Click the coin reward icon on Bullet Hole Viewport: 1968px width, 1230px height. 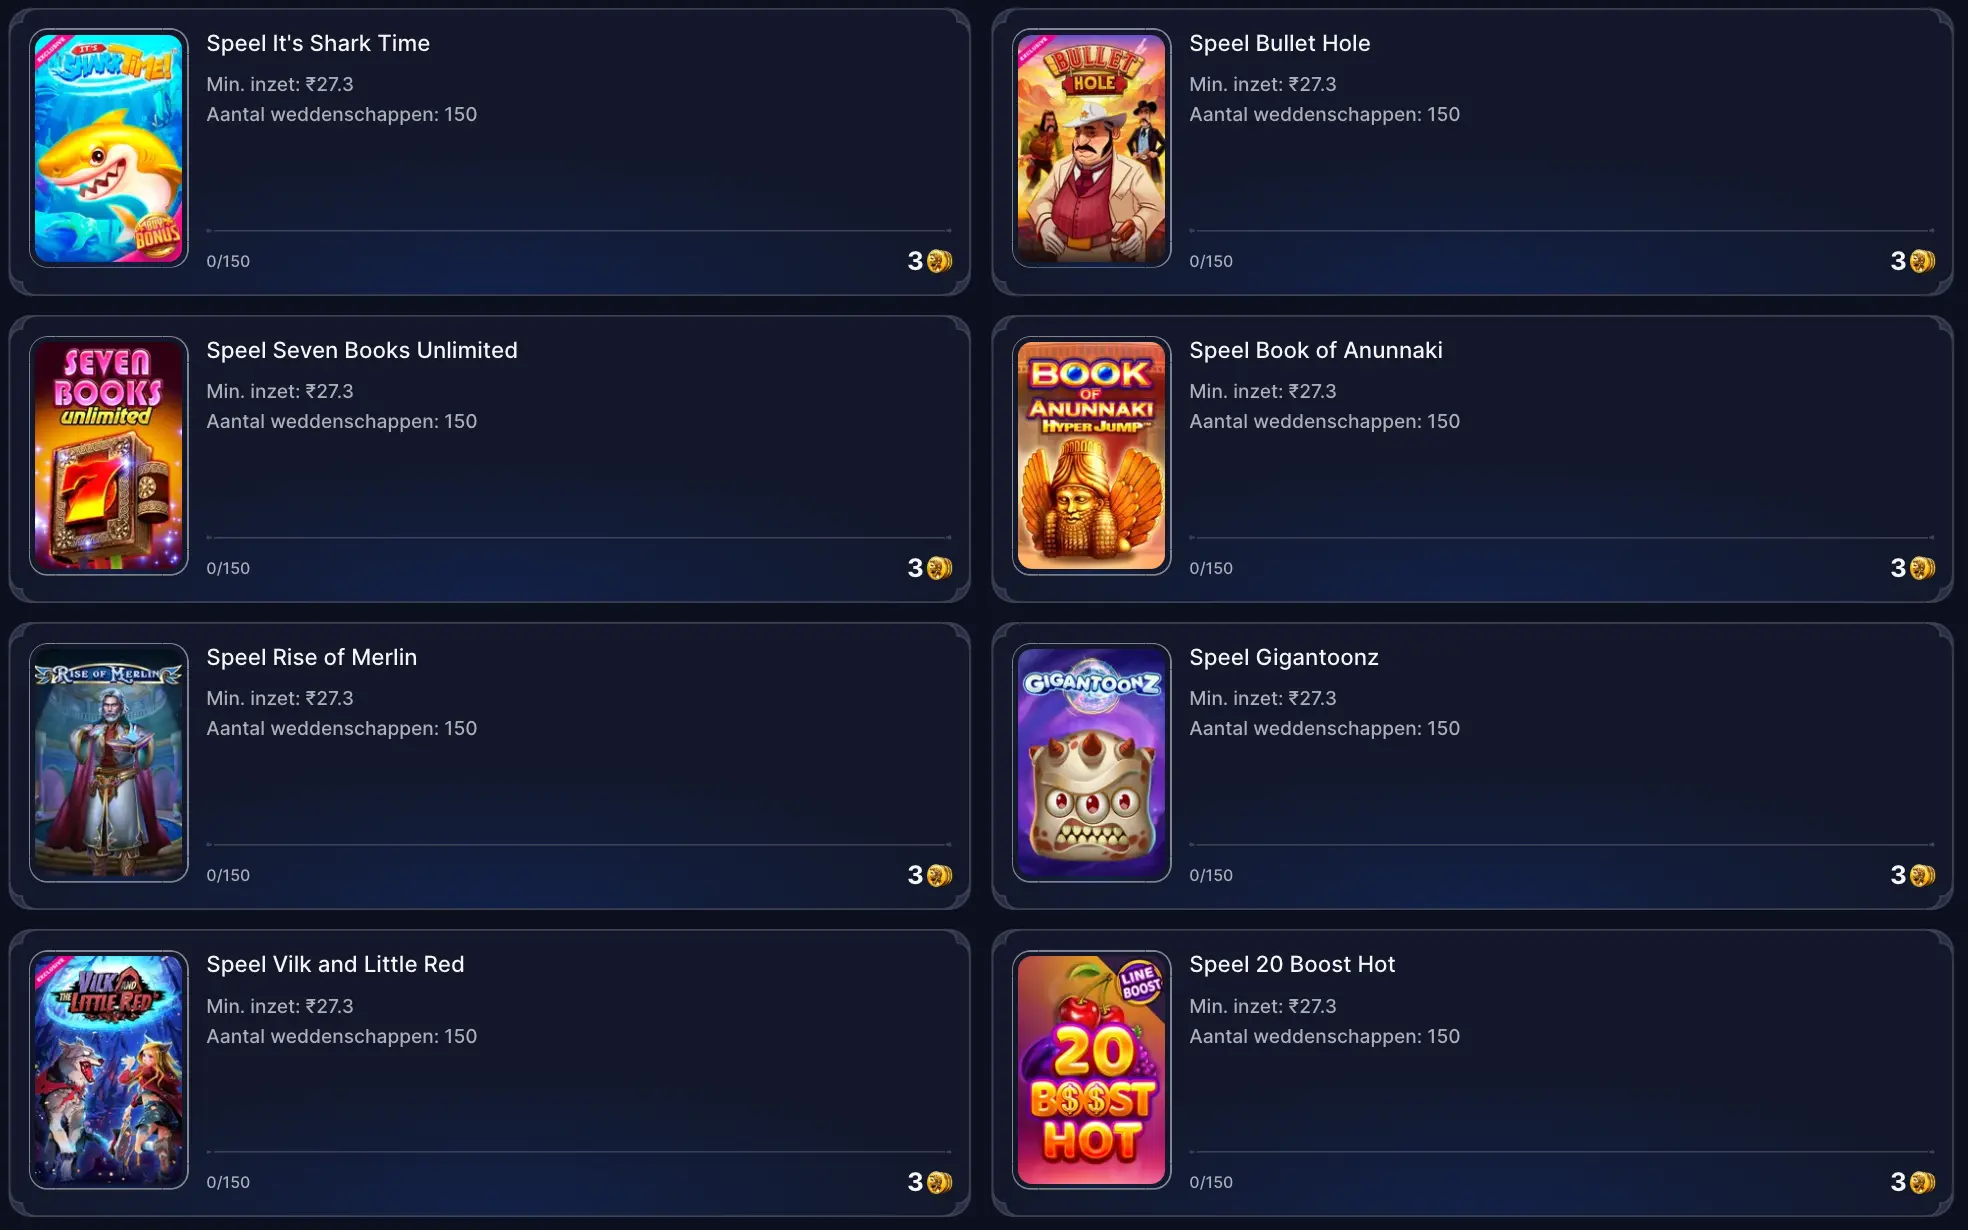pyautogui.click(x=1923, y=261)
